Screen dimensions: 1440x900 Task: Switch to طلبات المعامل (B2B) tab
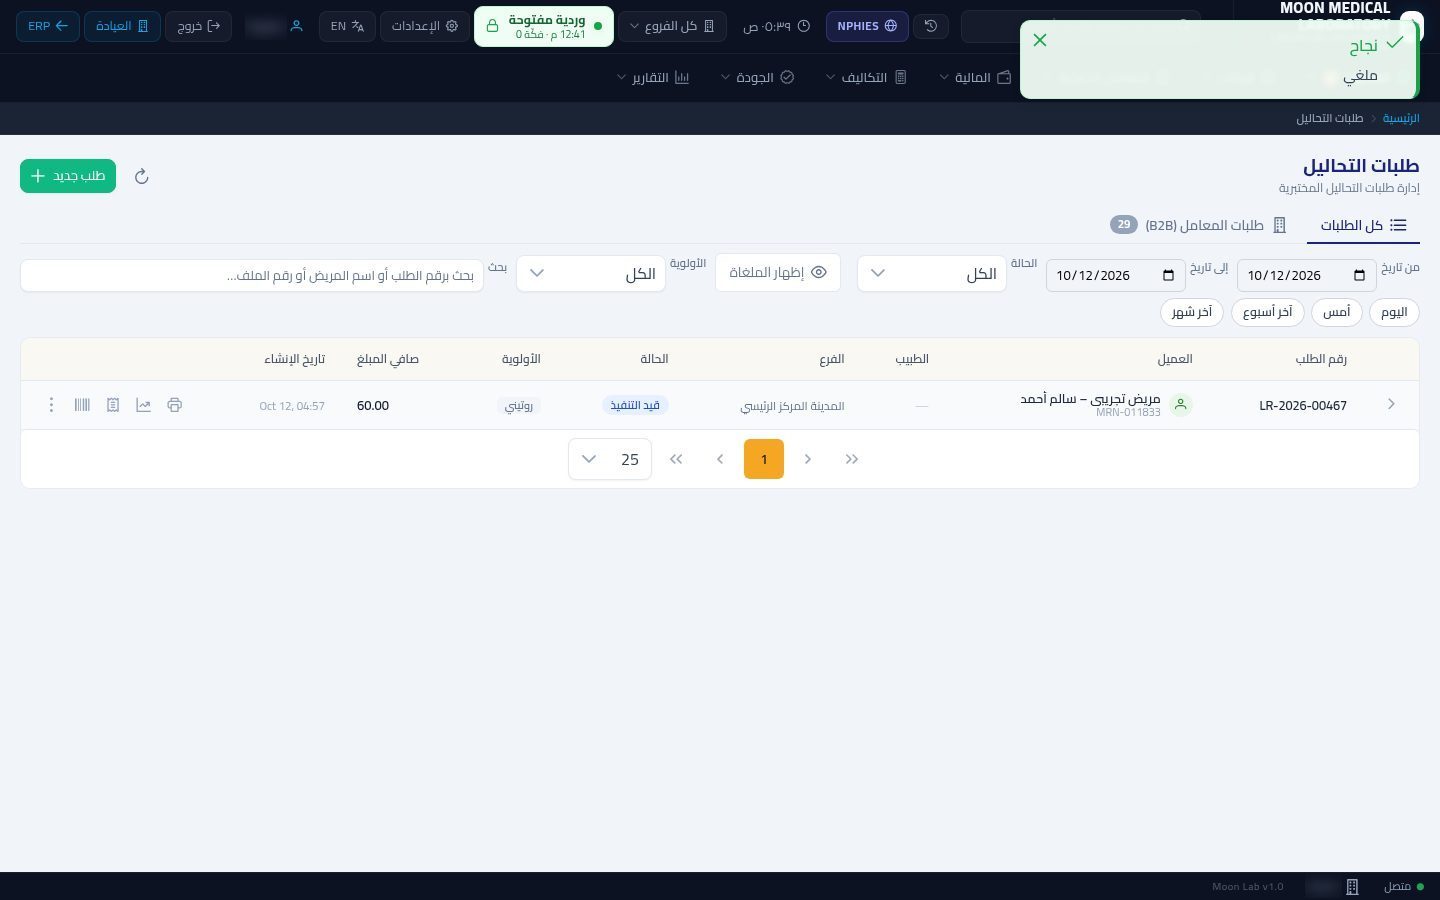(x=1198, y=225)
